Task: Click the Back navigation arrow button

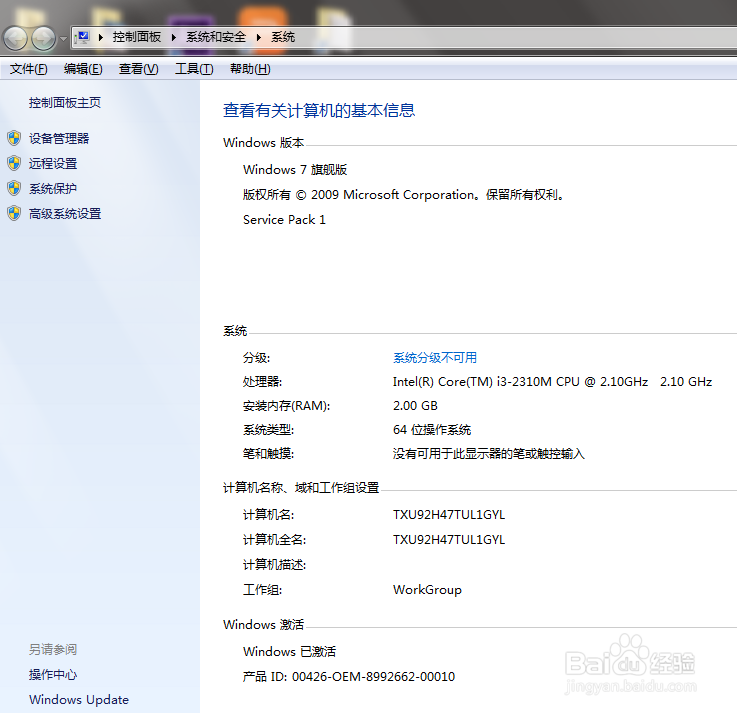Action: (16, 39)
